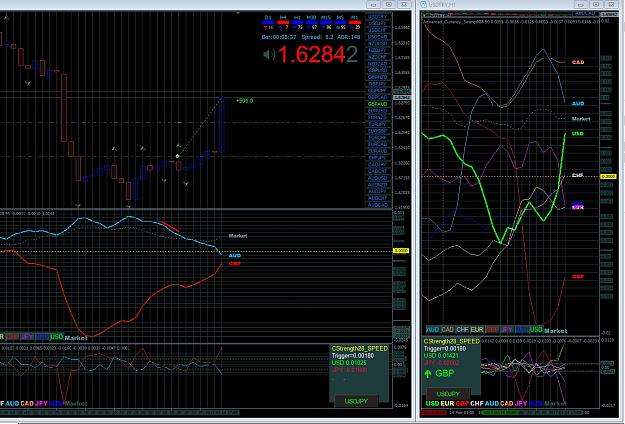This screenshot has width=625, height=424.
Task: Switch chart to AUDJPY symbol
Action: 377,191
